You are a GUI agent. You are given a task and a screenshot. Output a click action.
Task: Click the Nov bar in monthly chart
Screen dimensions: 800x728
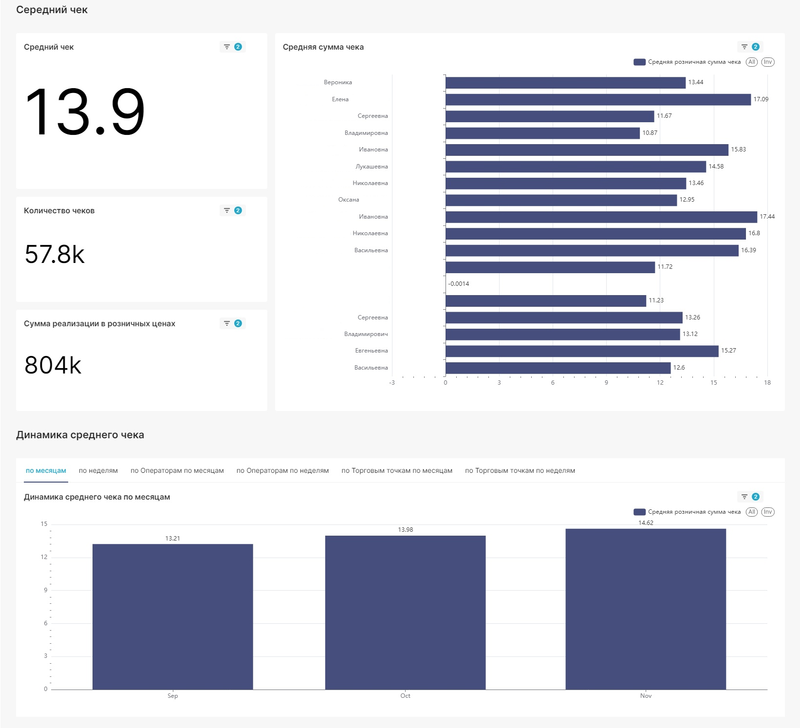pyautogui.click(x=645, y=608)
